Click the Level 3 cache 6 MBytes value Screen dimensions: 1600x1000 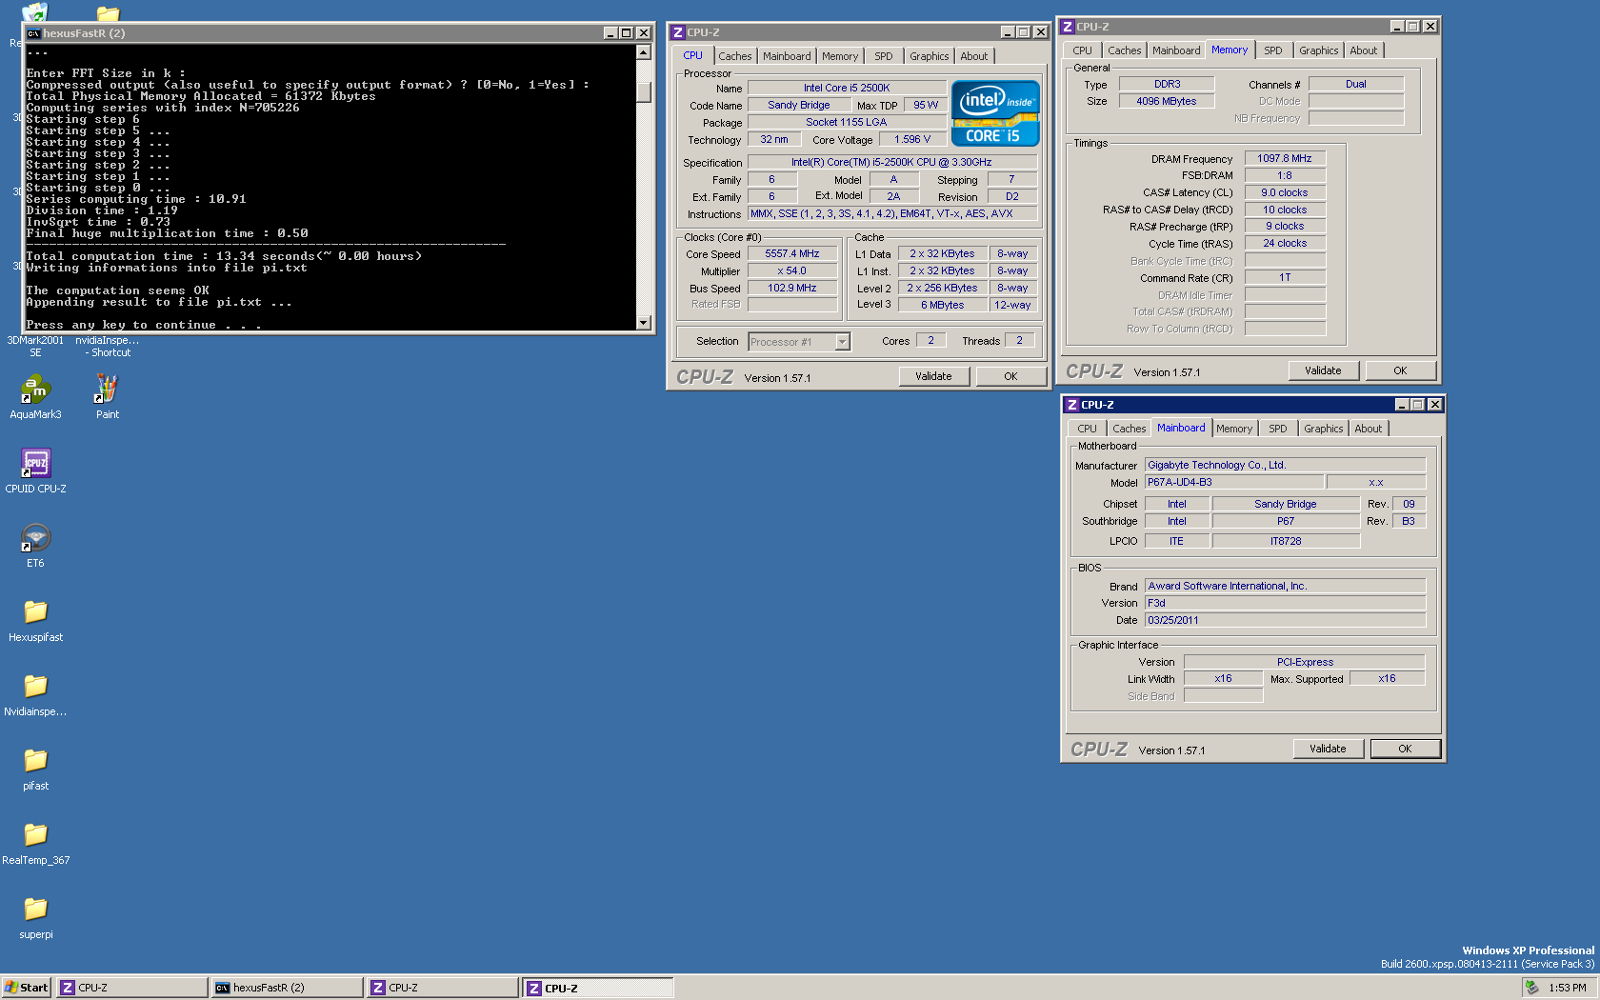(x=943, y=305)
